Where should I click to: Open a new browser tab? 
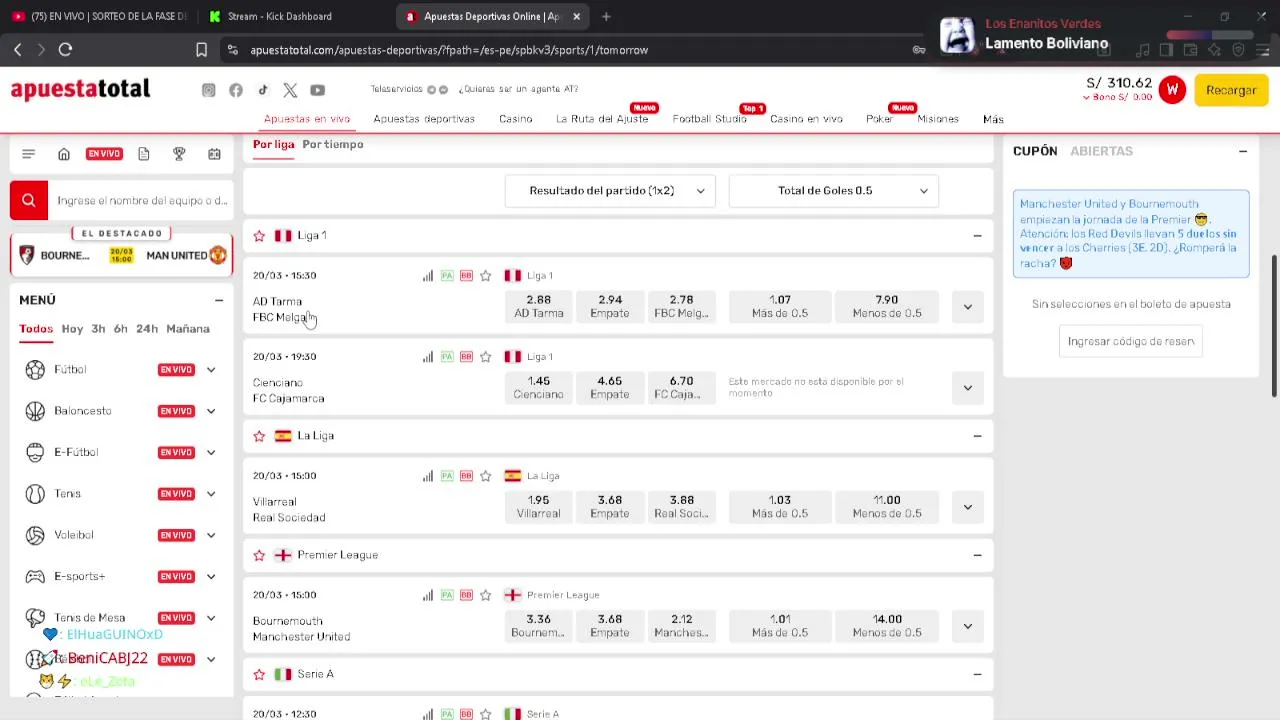606,16
